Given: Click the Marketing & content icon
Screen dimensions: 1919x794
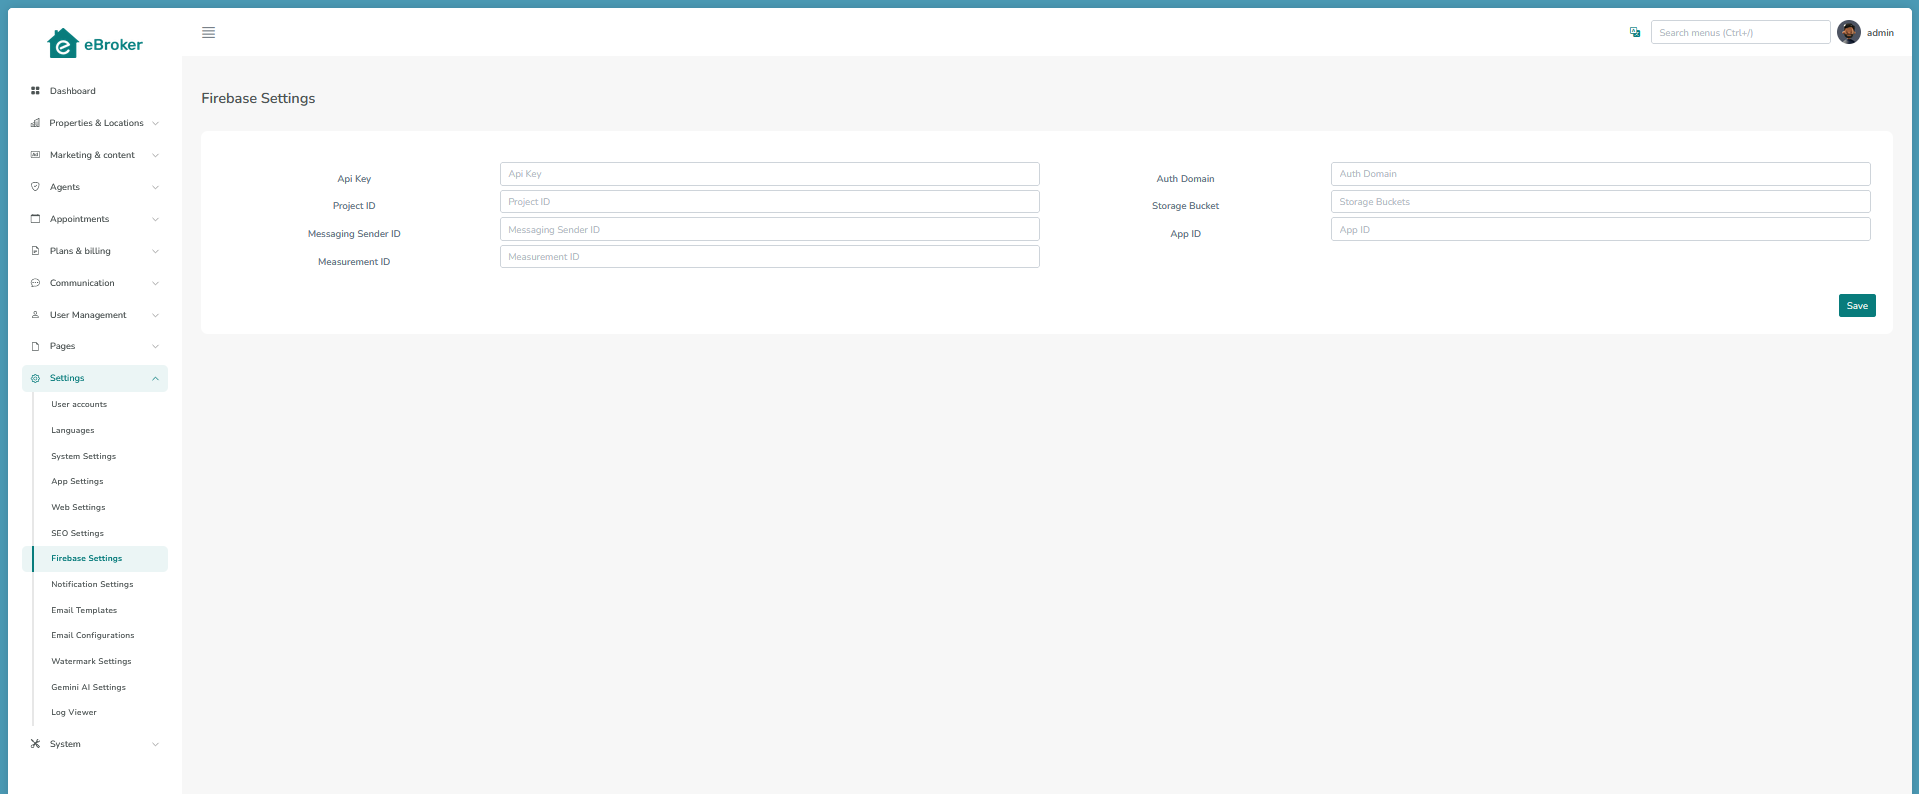Looking at the screenshot, I should 35,155.
